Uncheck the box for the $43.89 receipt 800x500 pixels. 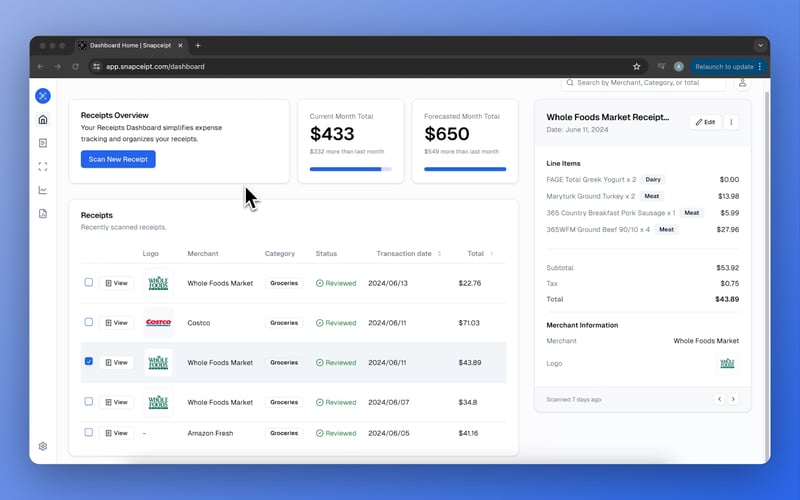click(x=89, y=361)
